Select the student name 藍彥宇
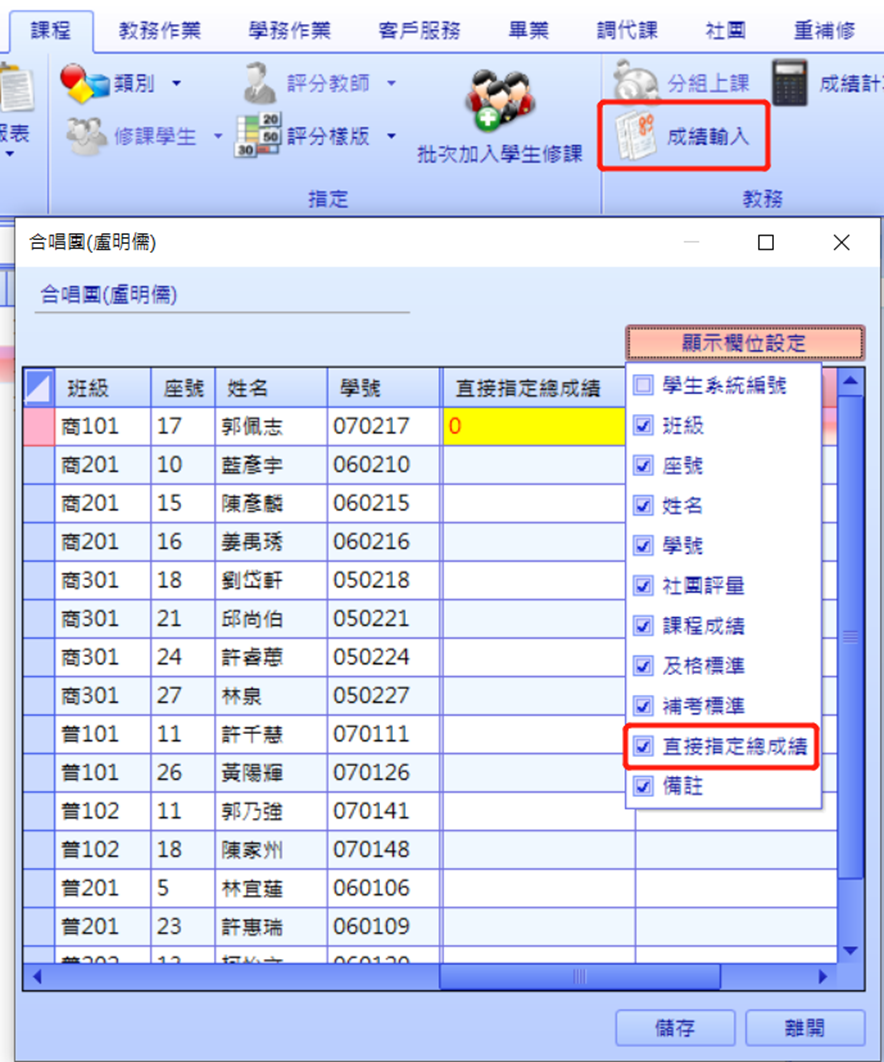Viewport: 884px width, 1062px height. coord(252,465)
